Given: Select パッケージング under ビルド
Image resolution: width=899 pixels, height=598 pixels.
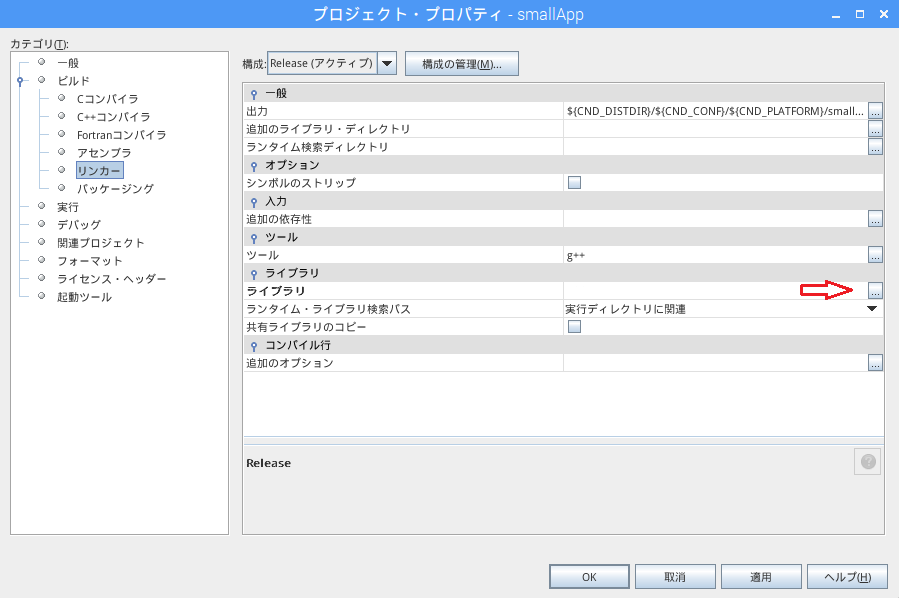Looking at the screenshot, I should point(115,189).
